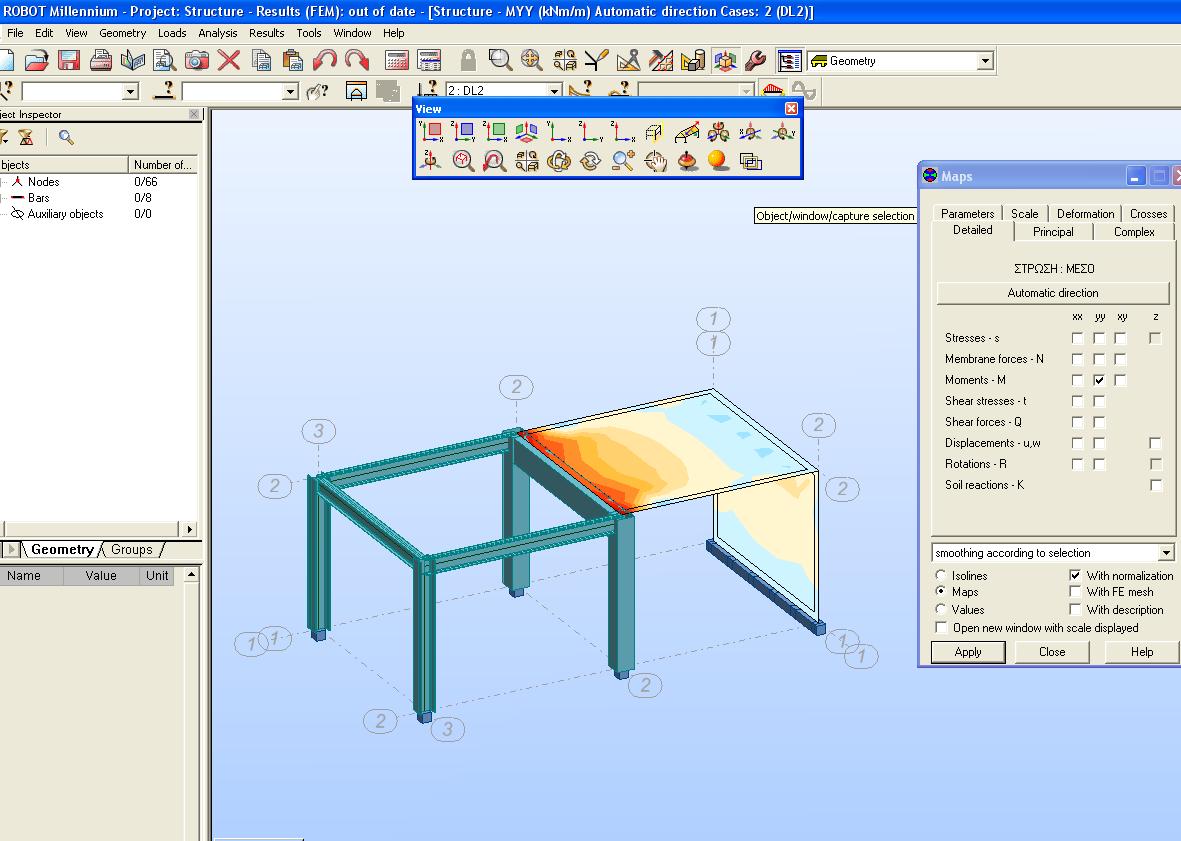Open the smoothing according to selection dropdown
The image size is (1181, 841).
pyautogui.click(x=1166, y=553)
